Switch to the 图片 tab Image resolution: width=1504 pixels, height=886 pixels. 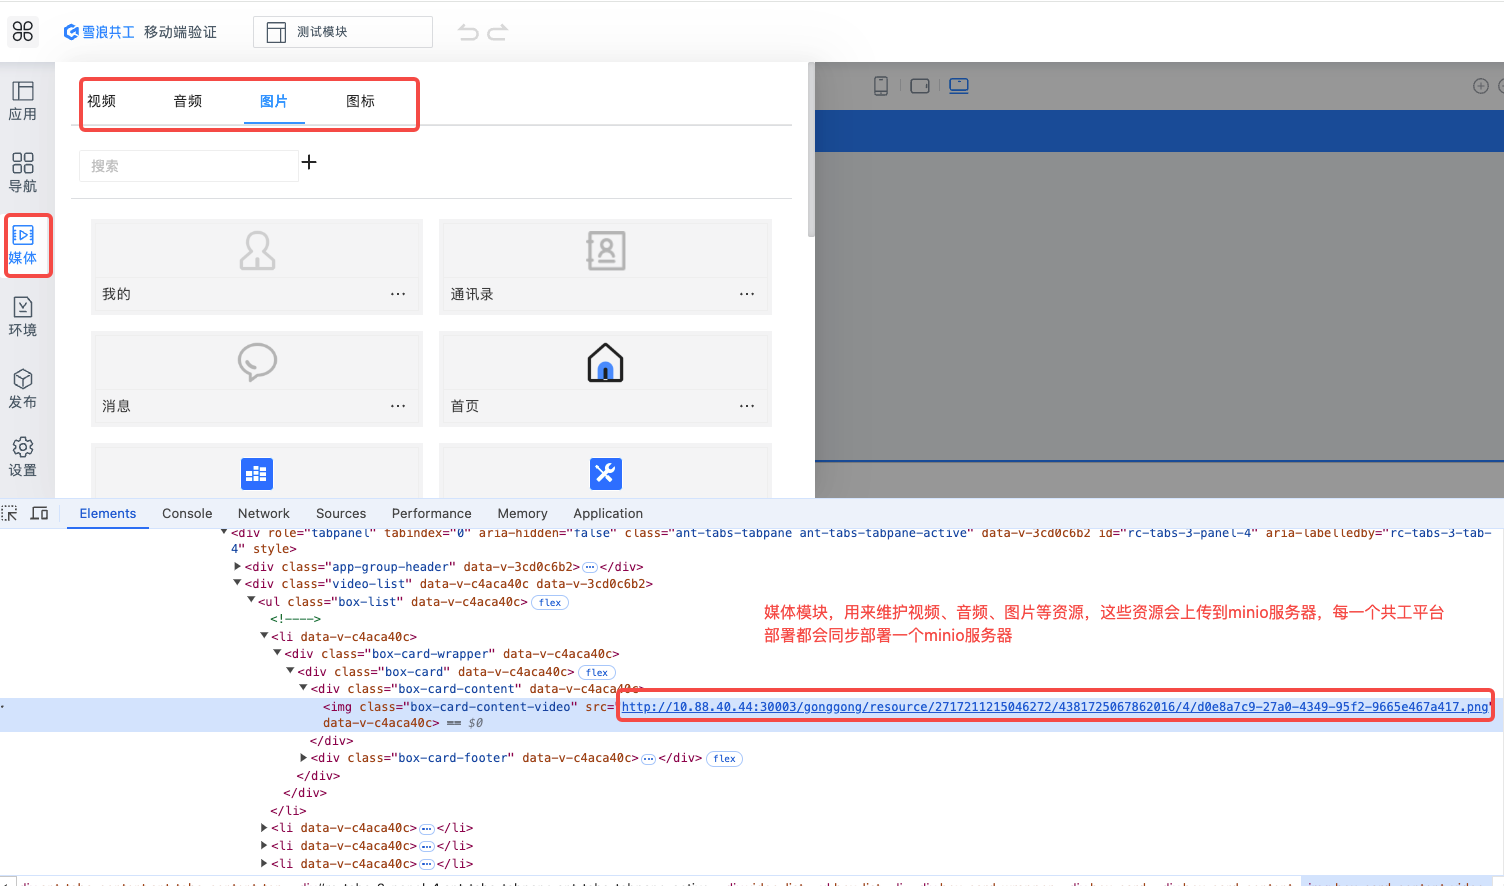tap(274, 101)
